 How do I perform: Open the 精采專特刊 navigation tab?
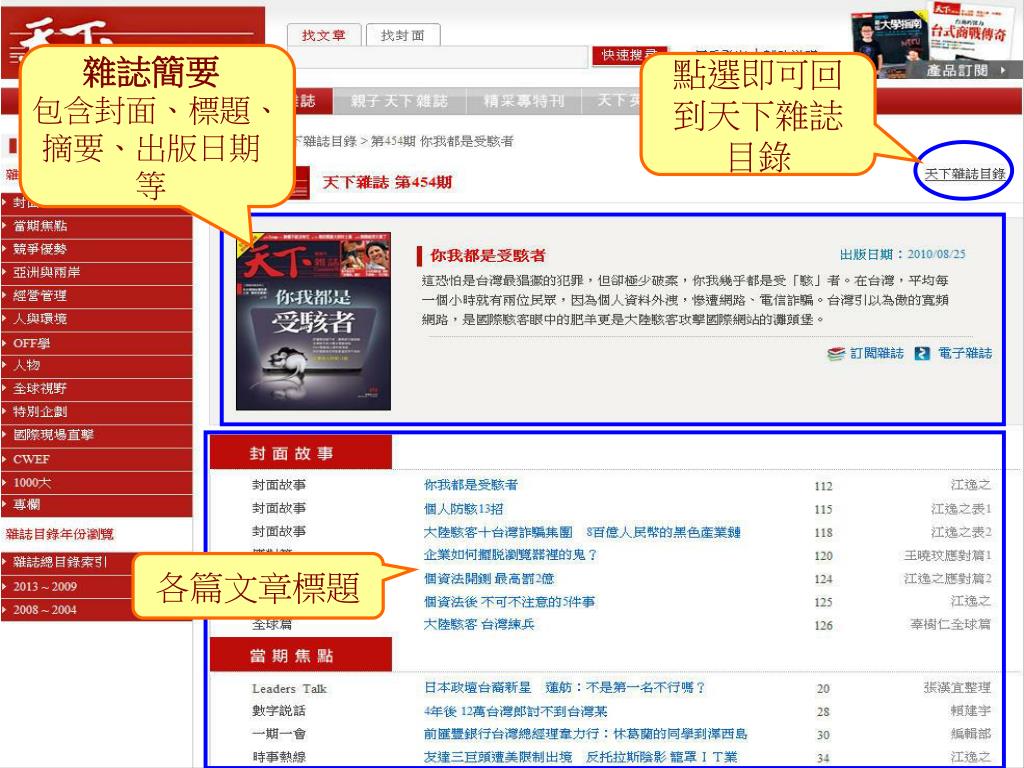point(524,101)
